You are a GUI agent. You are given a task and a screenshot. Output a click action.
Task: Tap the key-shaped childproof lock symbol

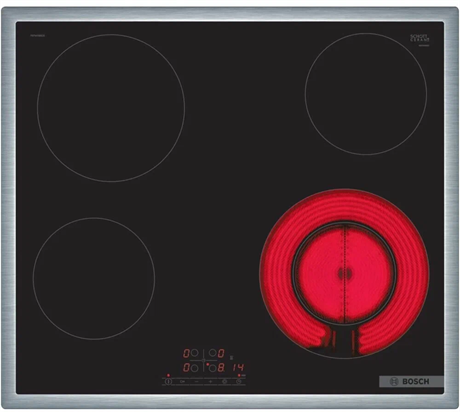coord(182,381)
